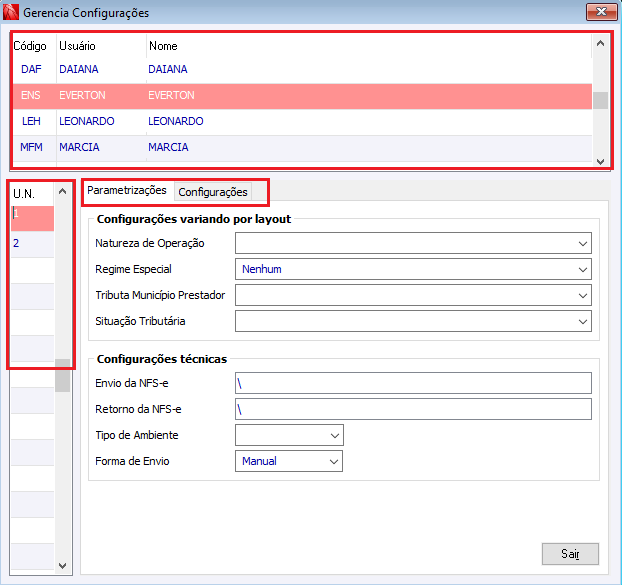Select U.N. entry 2
622x585 pixels.
pos(32,244)
